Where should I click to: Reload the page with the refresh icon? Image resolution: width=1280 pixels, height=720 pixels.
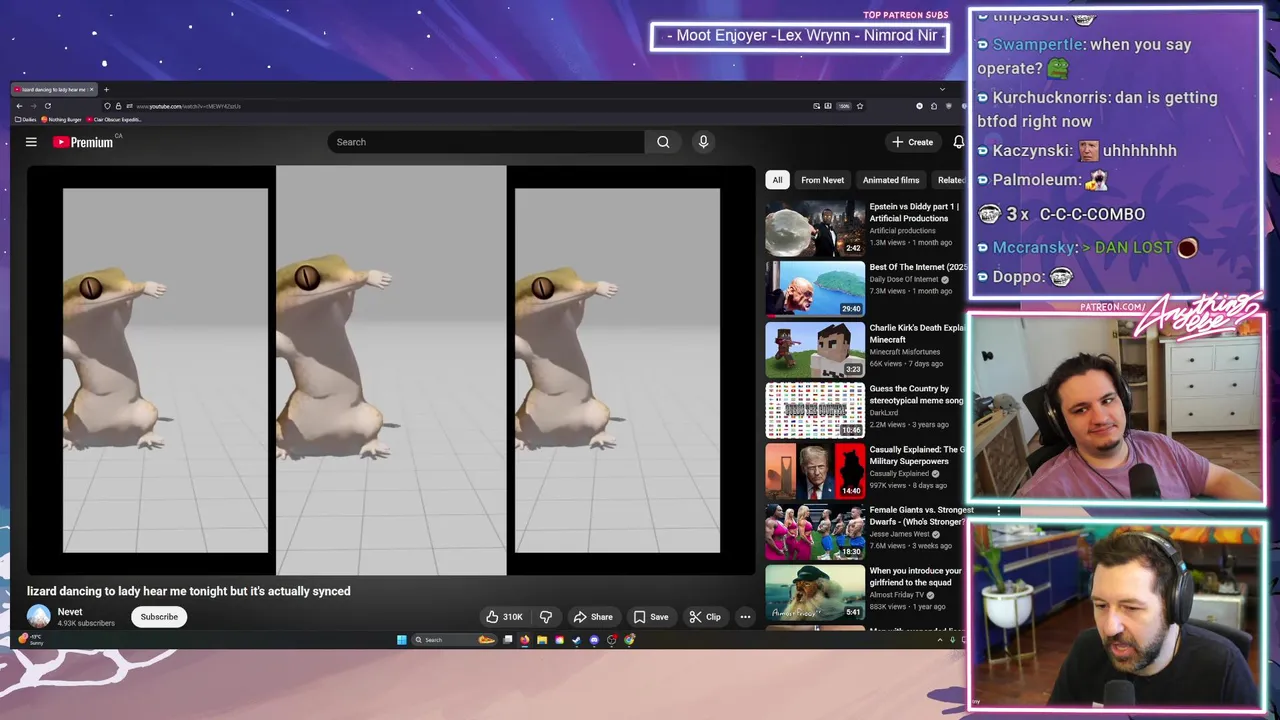pos(47,106)
